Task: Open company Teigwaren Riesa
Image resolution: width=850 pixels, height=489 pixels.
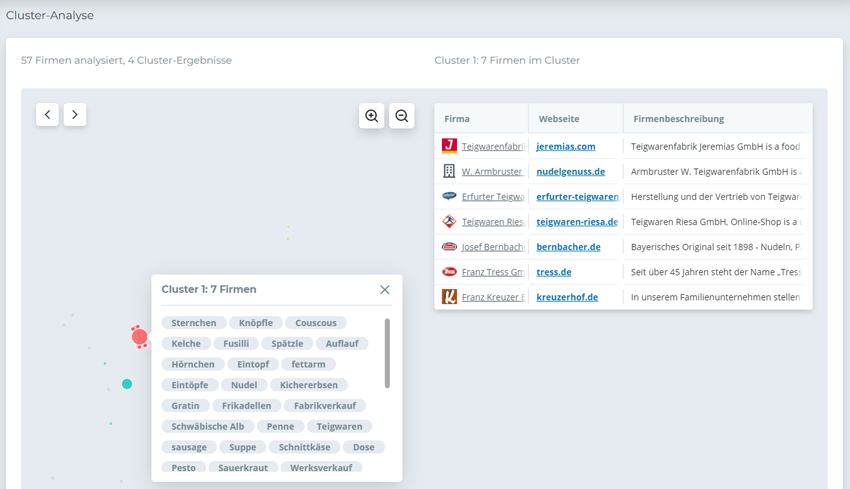Action: click(x=493, y=221)
